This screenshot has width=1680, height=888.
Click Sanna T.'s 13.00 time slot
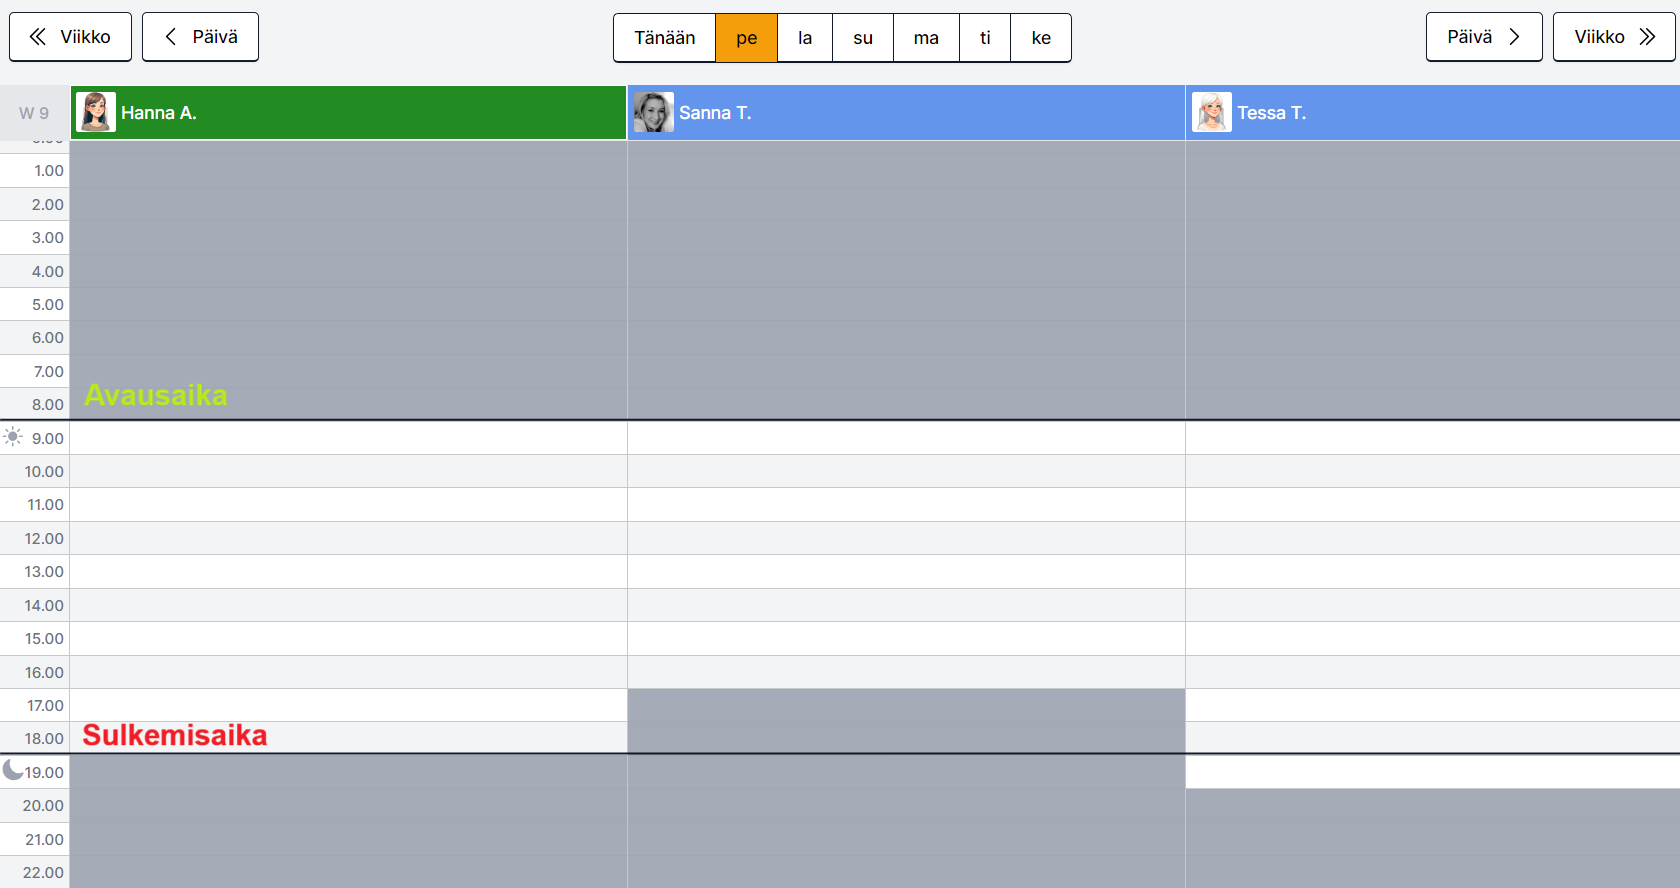point(906,572)
